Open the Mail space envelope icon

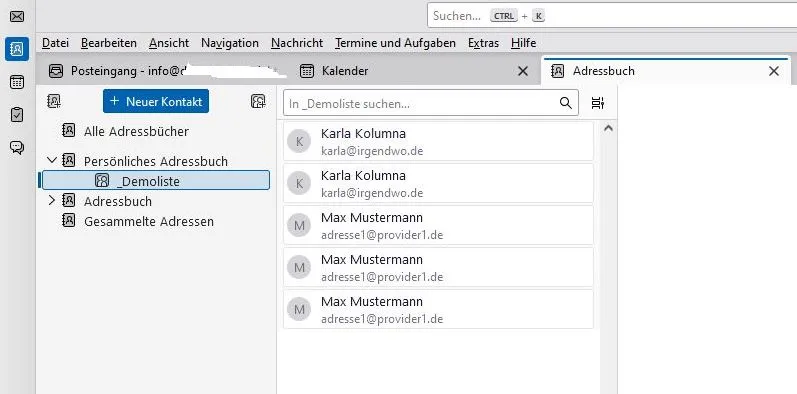coord(17,17)
